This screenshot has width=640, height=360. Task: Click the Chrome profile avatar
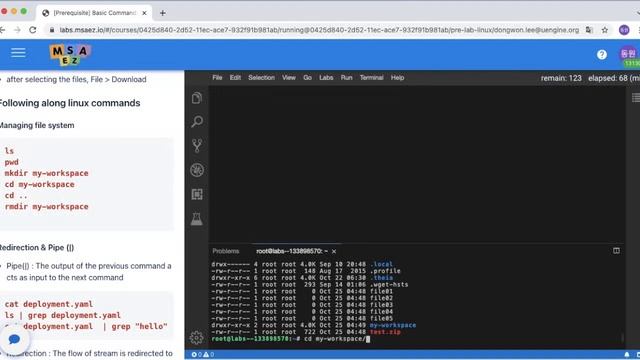624,30
